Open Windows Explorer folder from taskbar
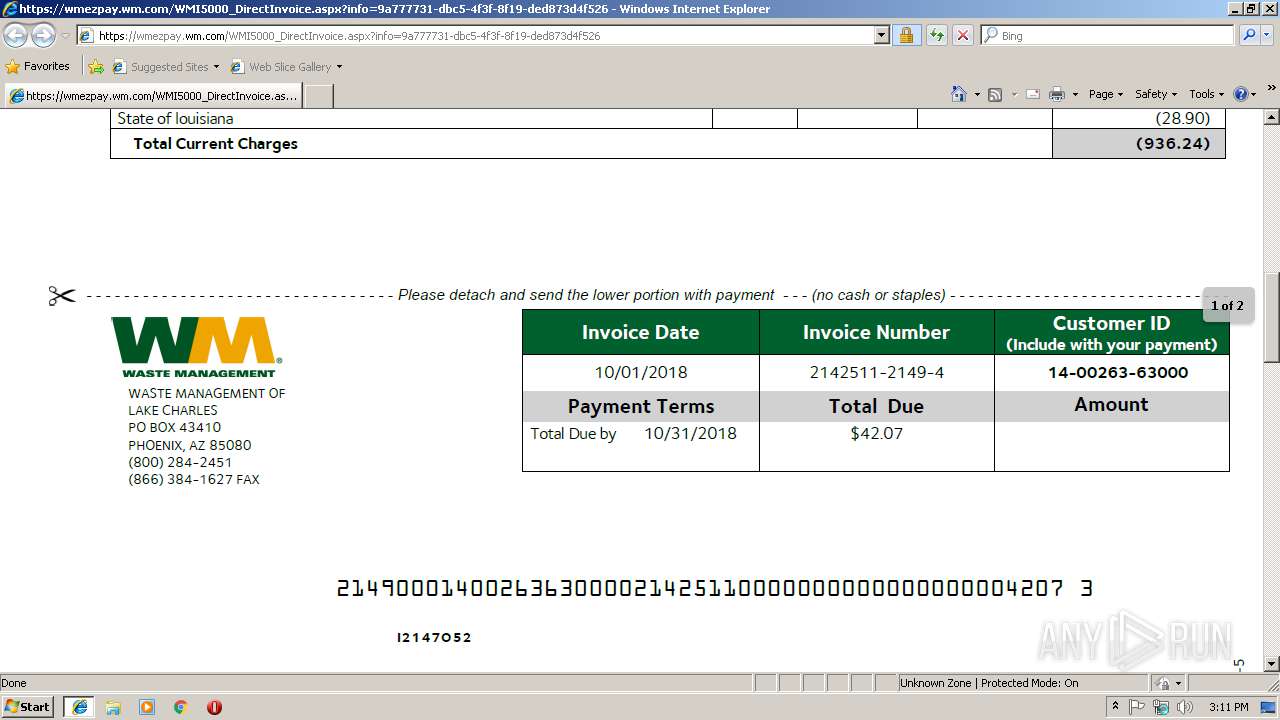Screen dimensions: 1280x720 tap(113, 707)
